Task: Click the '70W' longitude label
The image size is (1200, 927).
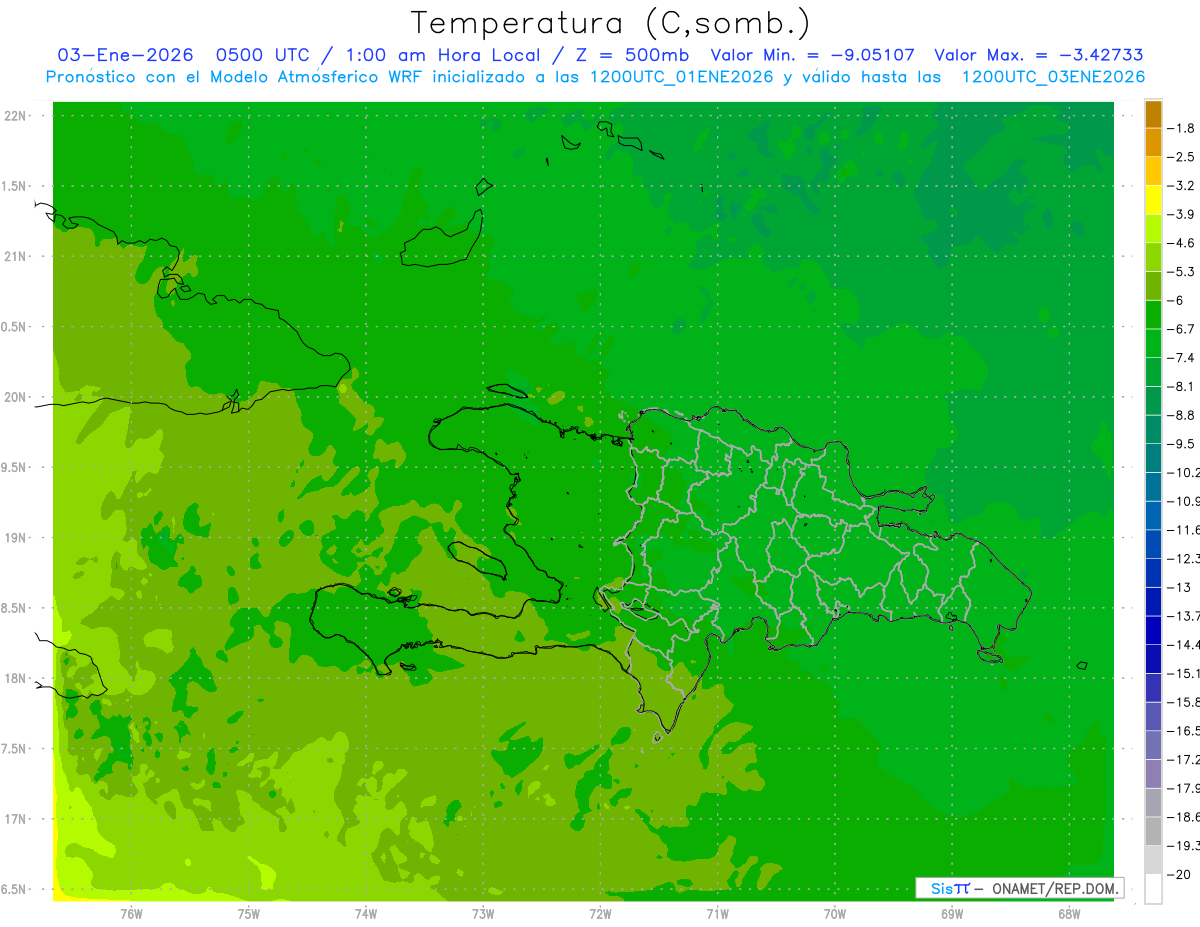Action: pos(835,913)
